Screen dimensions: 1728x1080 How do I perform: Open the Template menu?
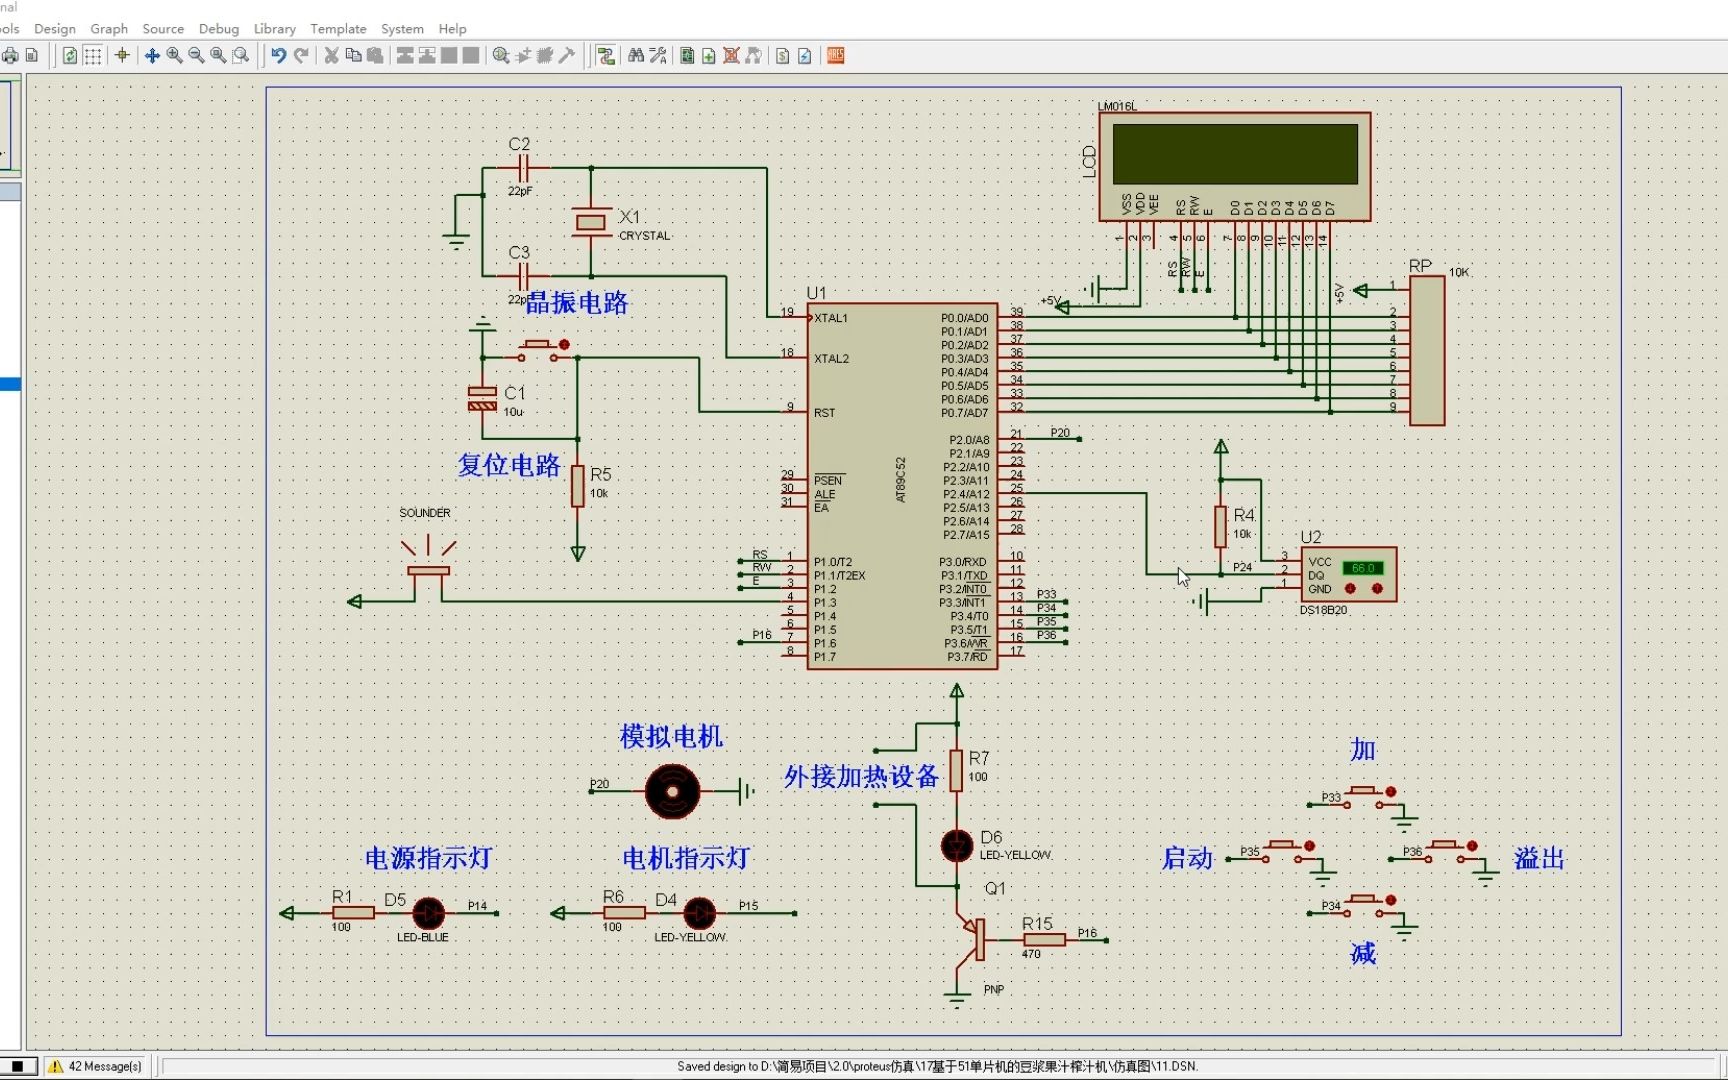(338, 29)
